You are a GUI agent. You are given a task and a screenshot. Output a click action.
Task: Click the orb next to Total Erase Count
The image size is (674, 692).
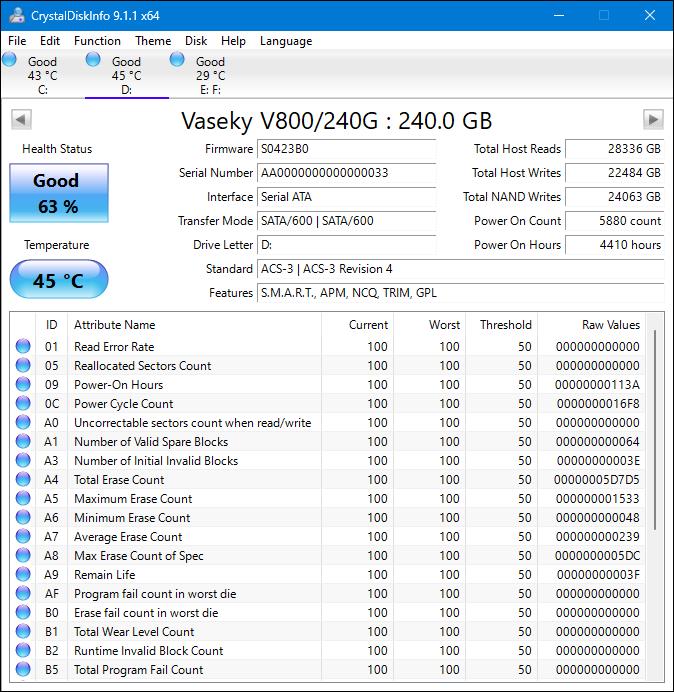pyautogui.click(x=23, y=480)
